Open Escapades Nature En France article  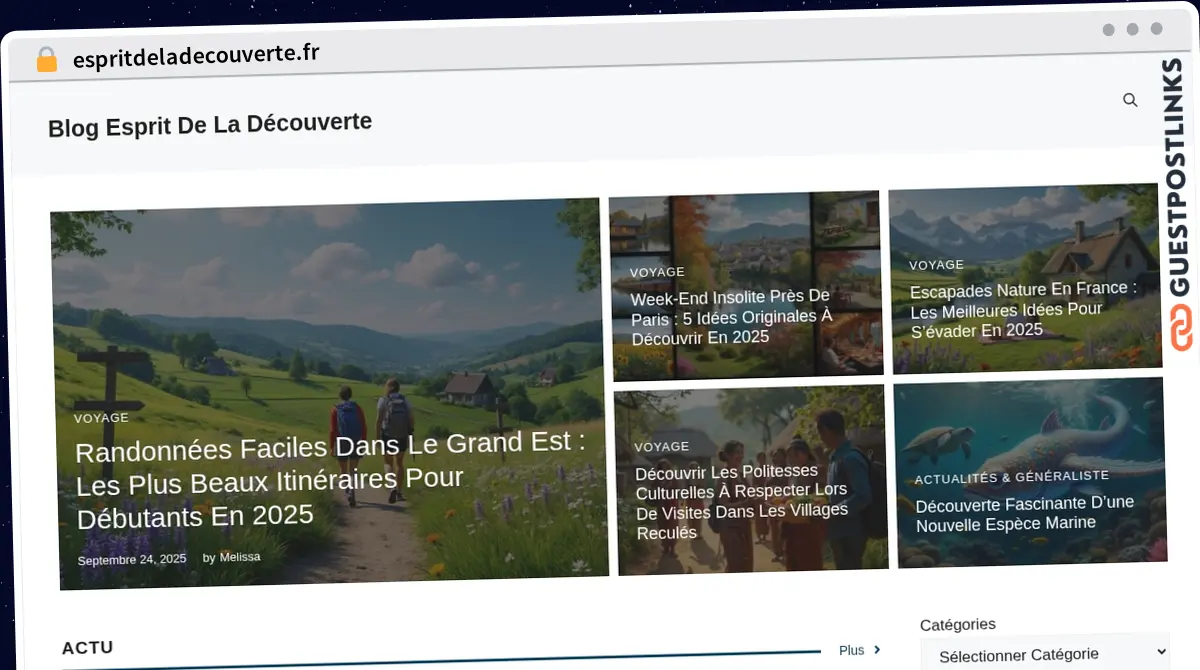[x=1022, y=309]
